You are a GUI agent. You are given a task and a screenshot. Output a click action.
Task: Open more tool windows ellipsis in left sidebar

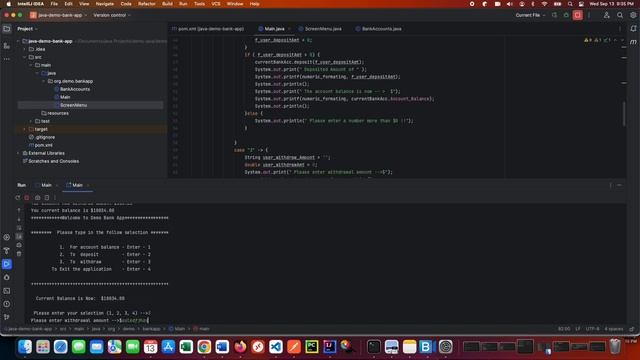[x=7, y=59]
